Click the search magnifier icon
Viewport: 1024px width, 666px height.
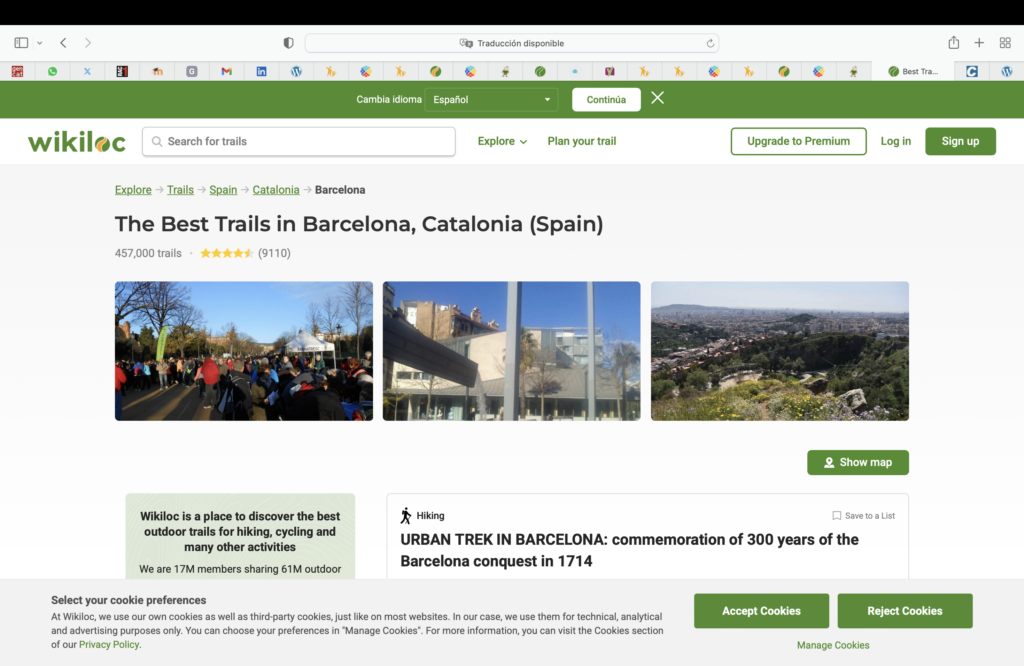(x=157, y=141)
